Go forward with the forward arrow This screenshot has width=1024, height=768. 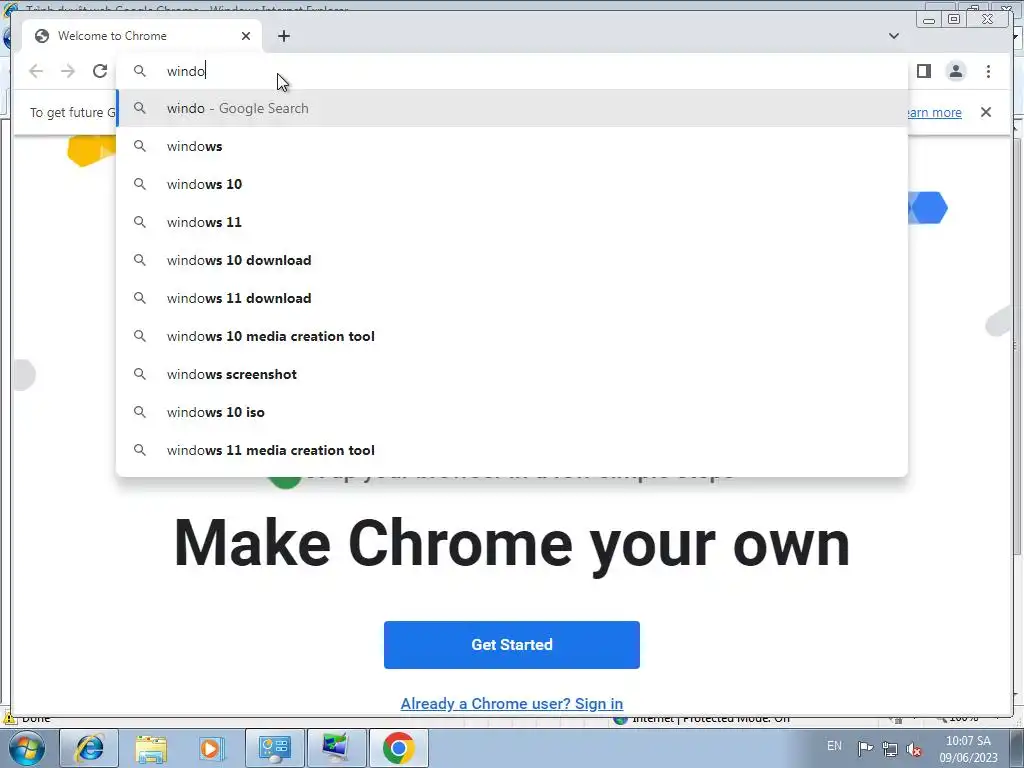[x=68, y=71]
